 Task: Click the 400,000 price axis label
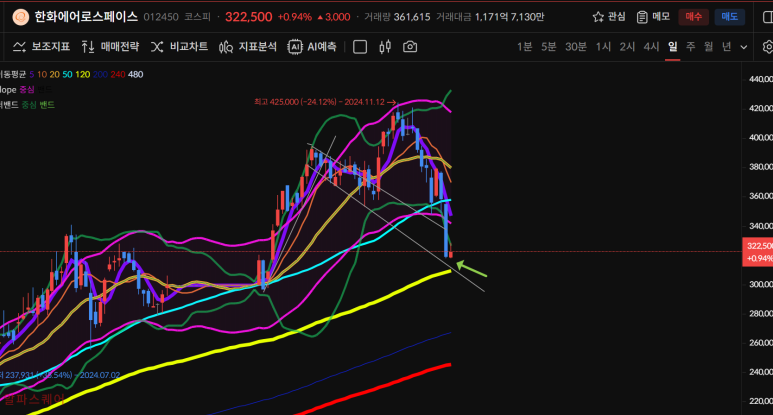[x=761, y=138]
